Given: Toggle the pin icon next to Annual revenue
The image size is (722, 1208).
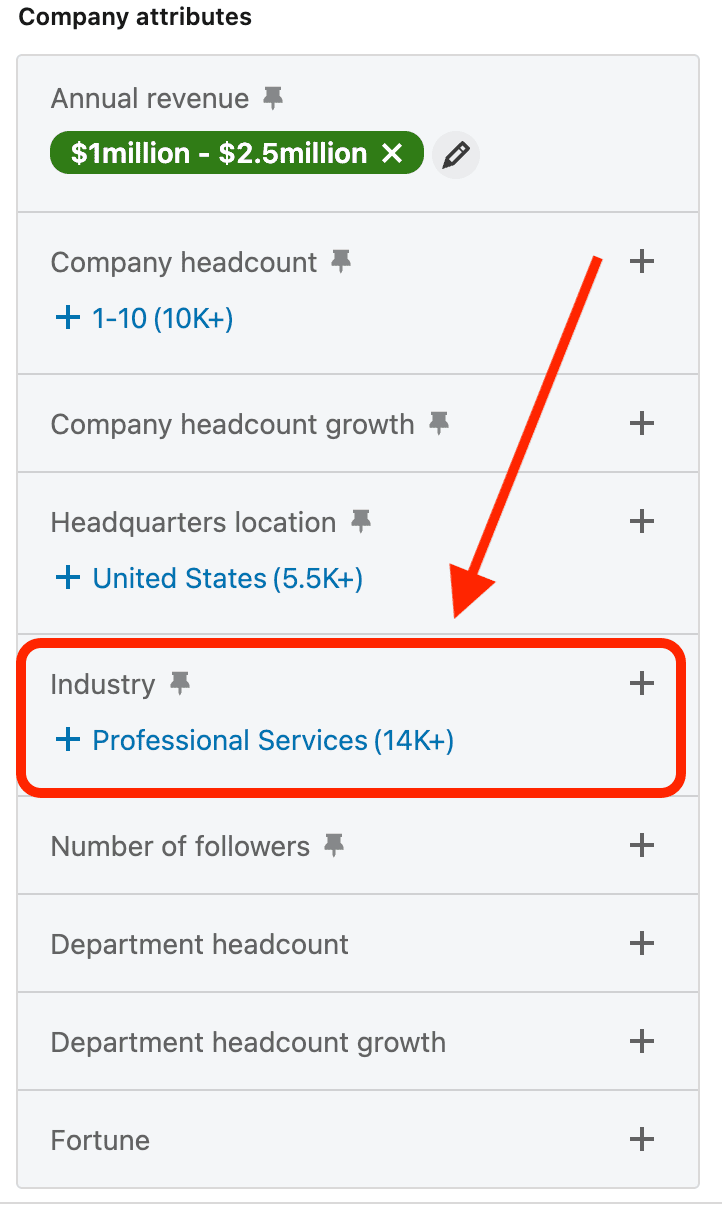Looking at the screenshot, I should pos(272,98).
